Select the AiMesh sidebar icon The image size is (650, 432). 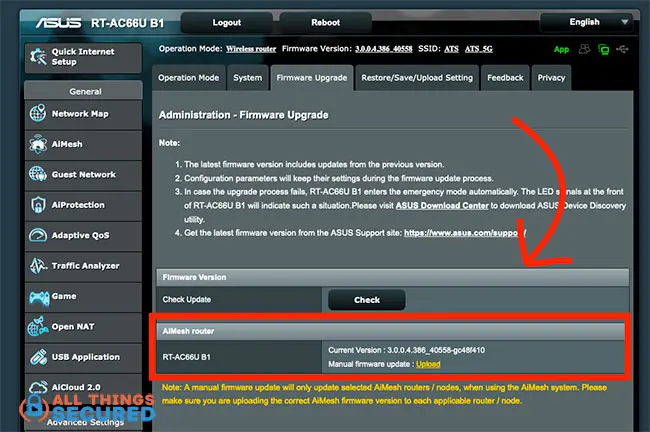(38, 144)
